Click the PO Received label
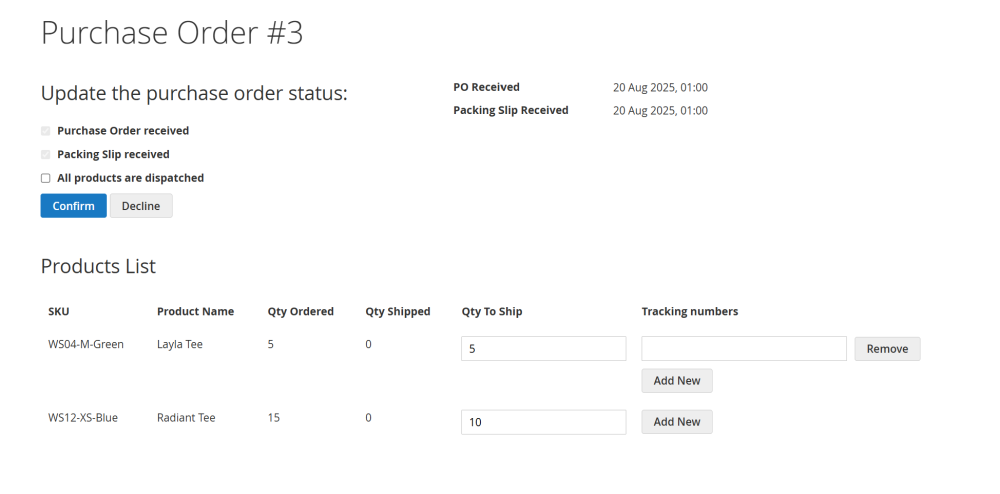1000x494 pixels. click(x=486, y=88)
